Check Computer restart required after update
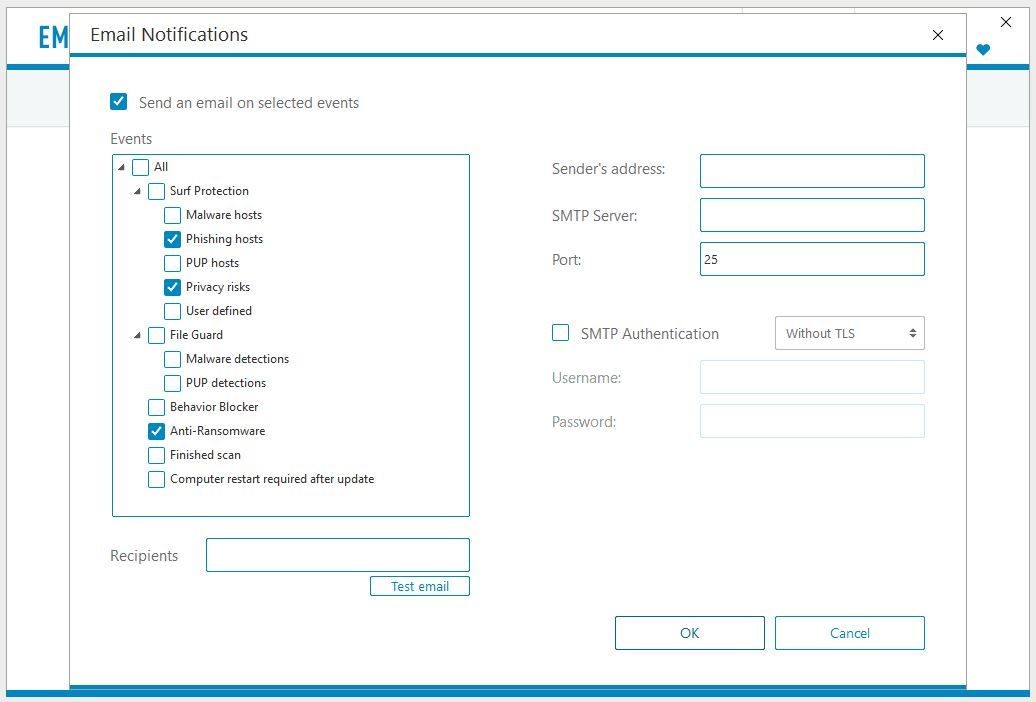 [x=157, y=479]
